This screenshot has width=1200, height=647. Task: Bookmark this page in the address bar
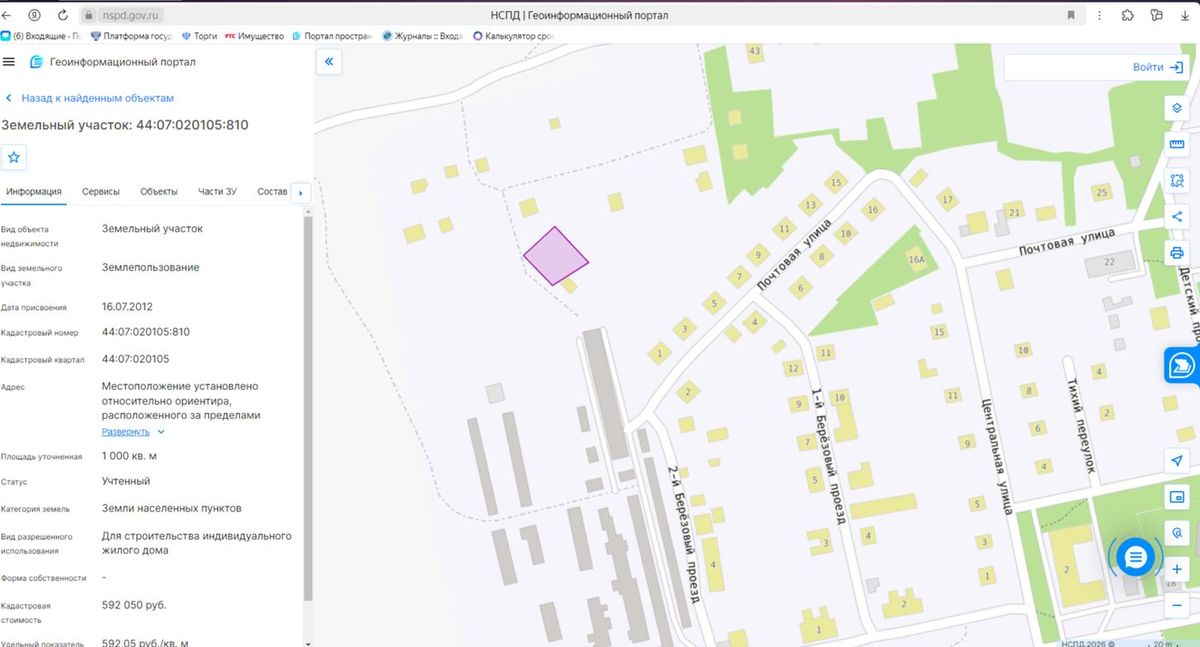pyautogui.click(x=1071, y=15)
